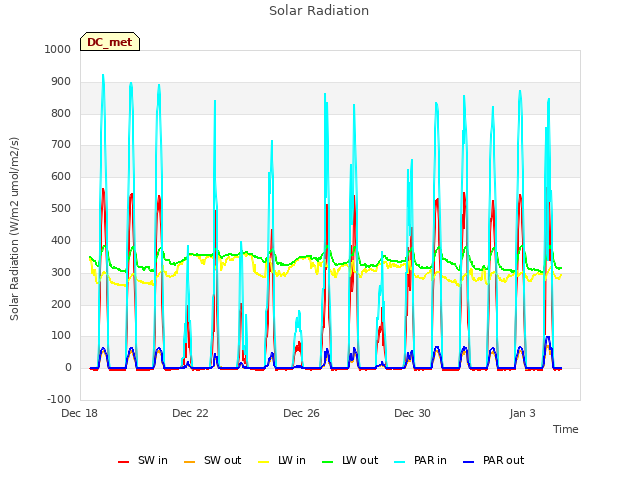
Task: Click the Dec 26 x-axis label
Action: point(301,413)
